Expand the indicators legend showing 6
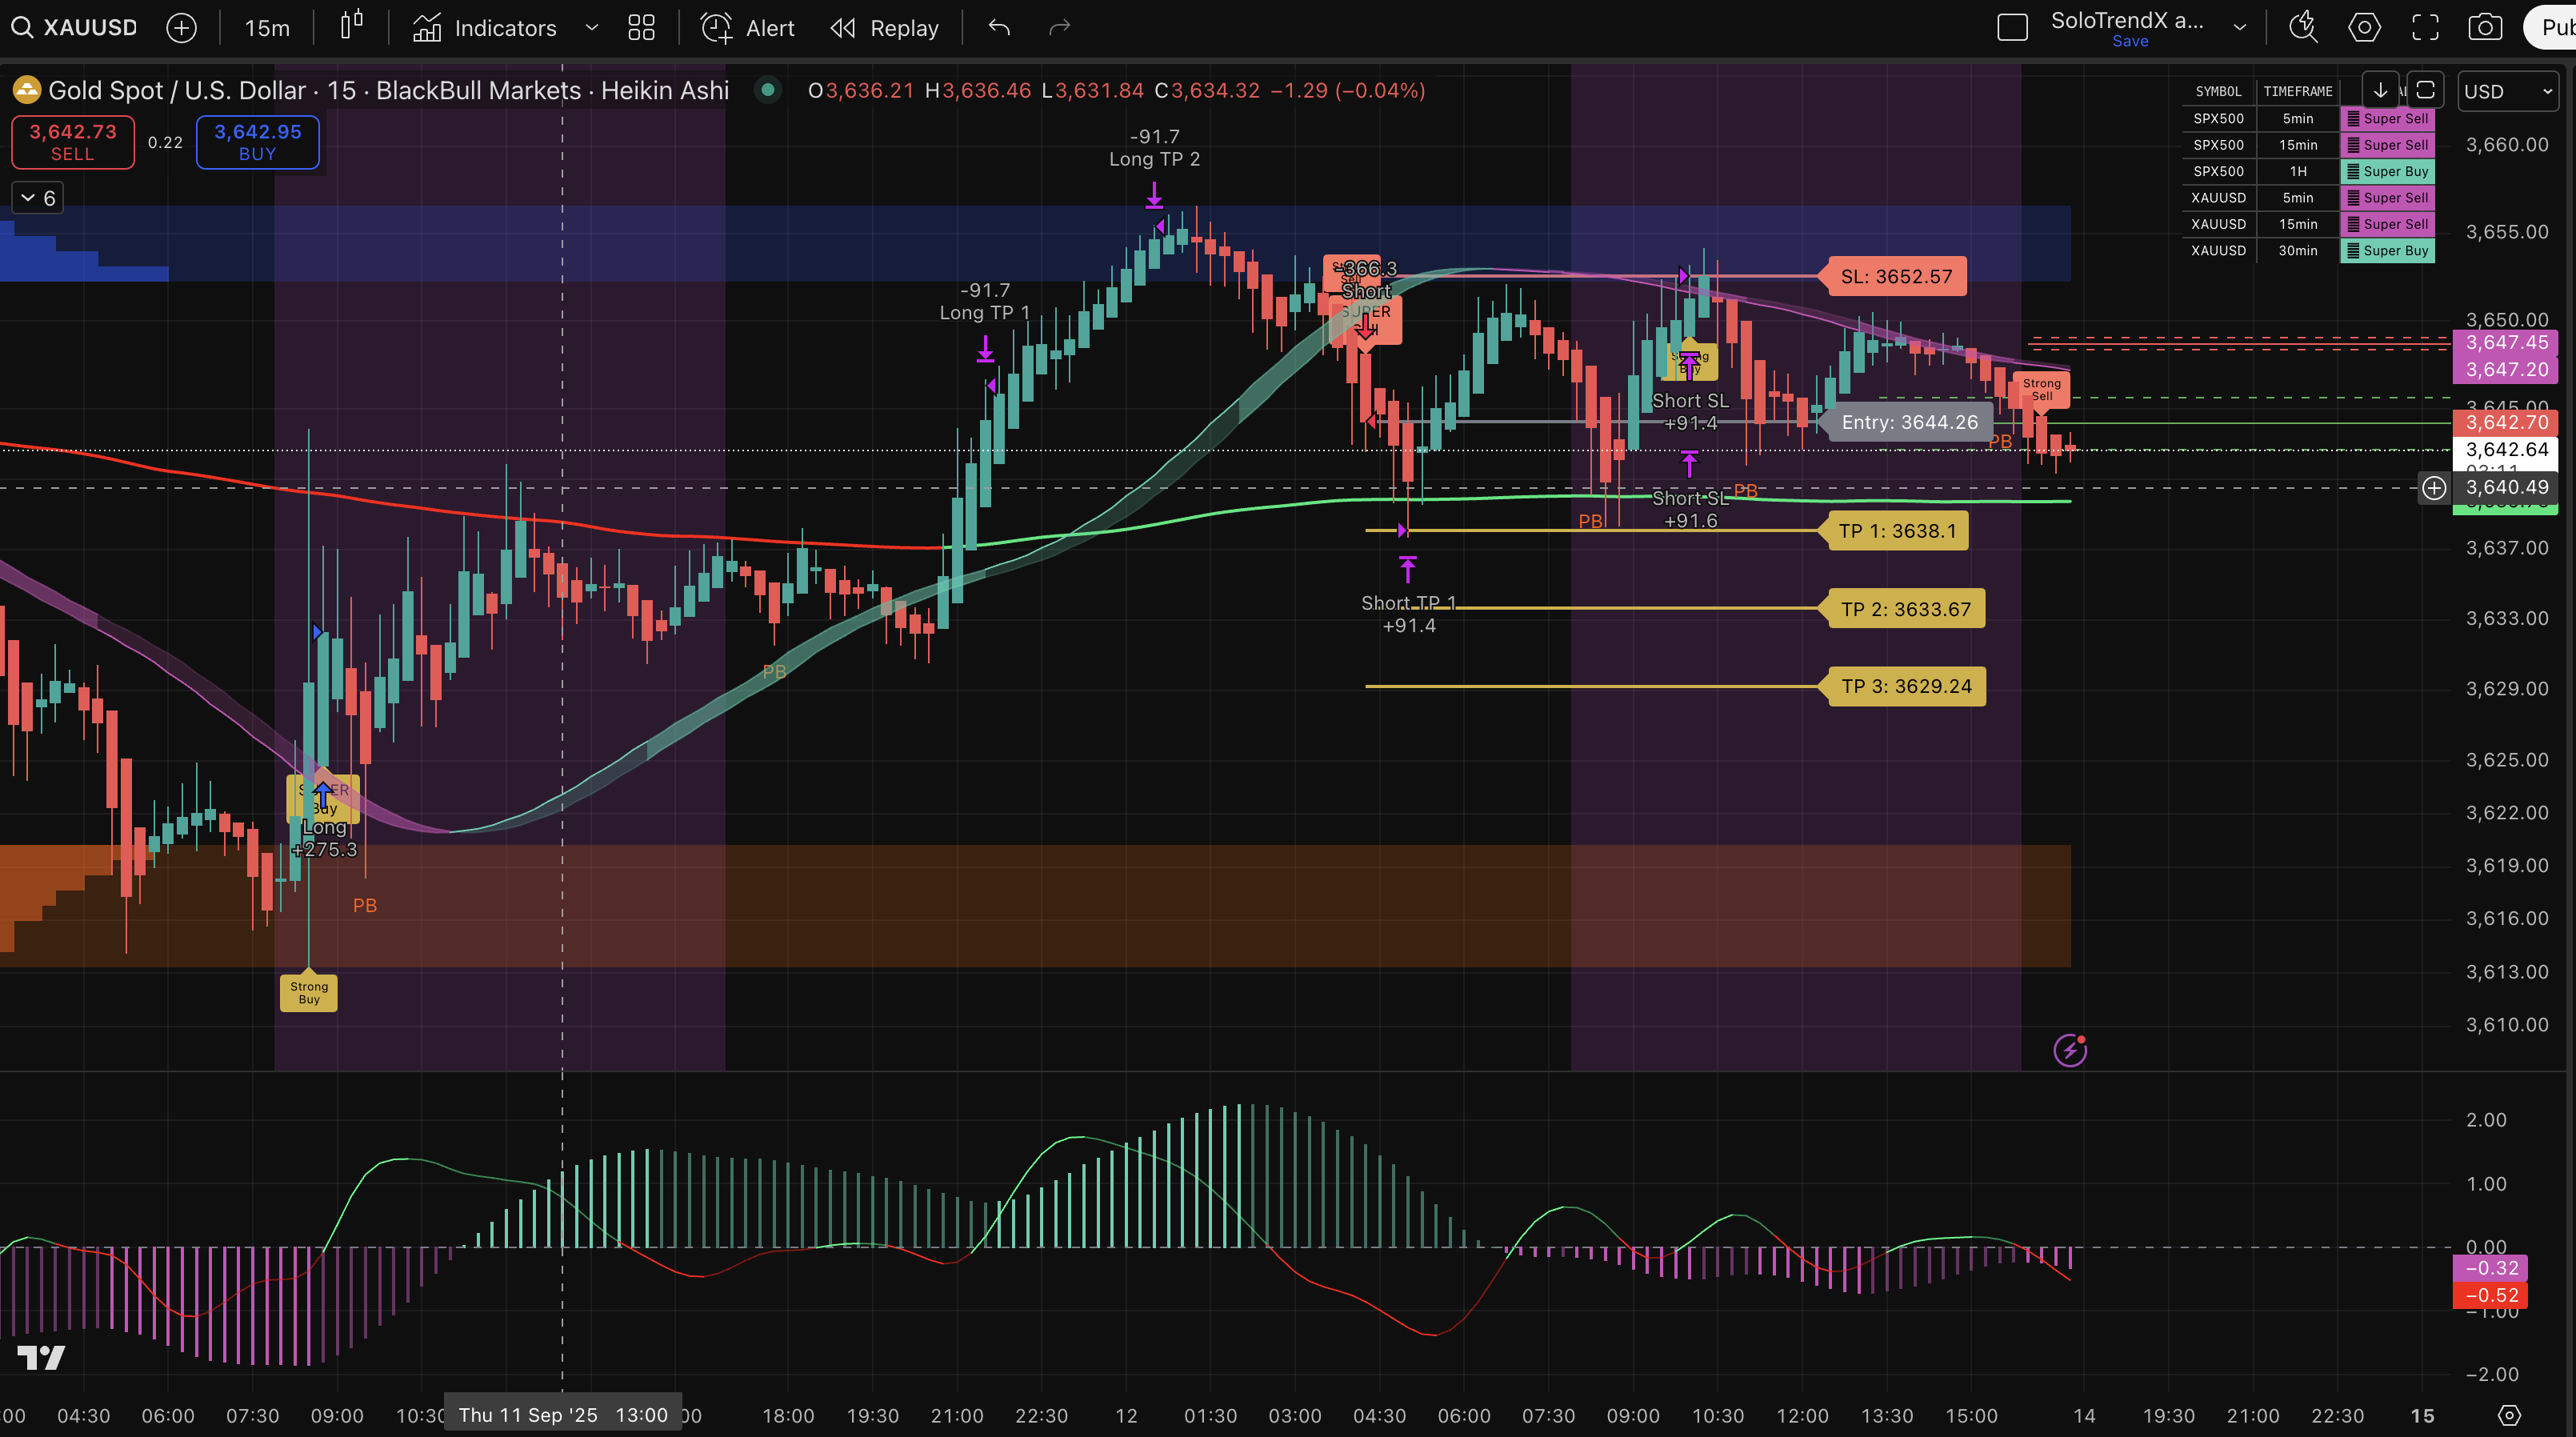The image size is (2576, 1437). click(38, 198)
